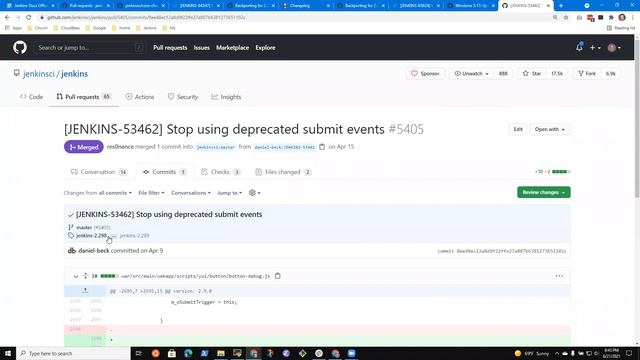The width and height of the screenshot is (640, 360).
Task: Focus the Search or jump to field
Action: click(90, 48)
